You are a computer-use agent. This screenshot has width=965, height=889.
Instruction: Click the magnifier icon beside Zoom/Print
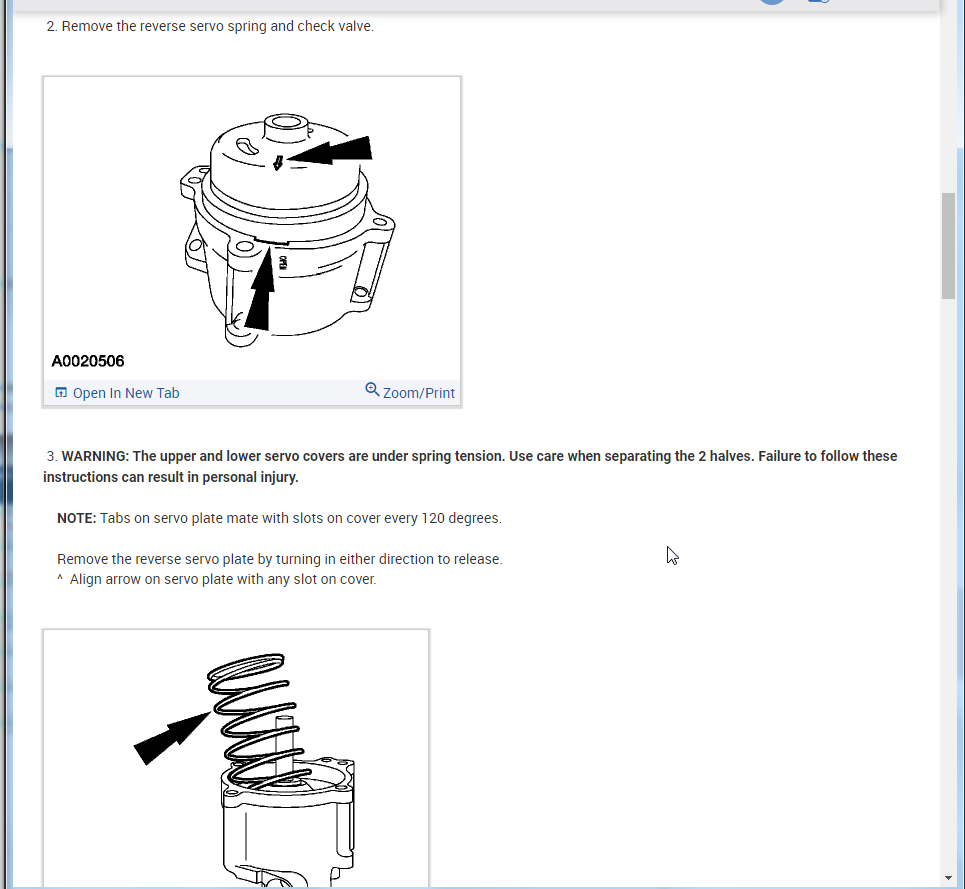(372, 389)
